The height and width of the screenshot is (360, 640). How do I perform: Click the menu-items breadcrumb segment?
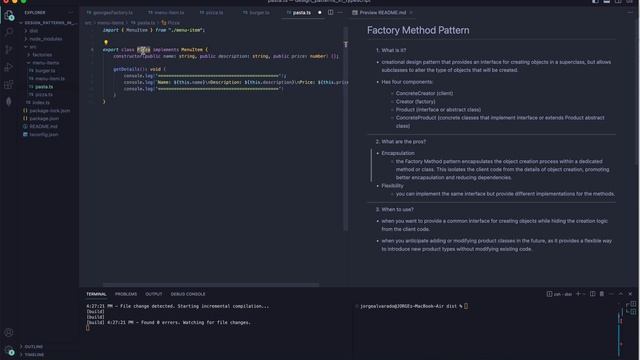pos(110,23)
